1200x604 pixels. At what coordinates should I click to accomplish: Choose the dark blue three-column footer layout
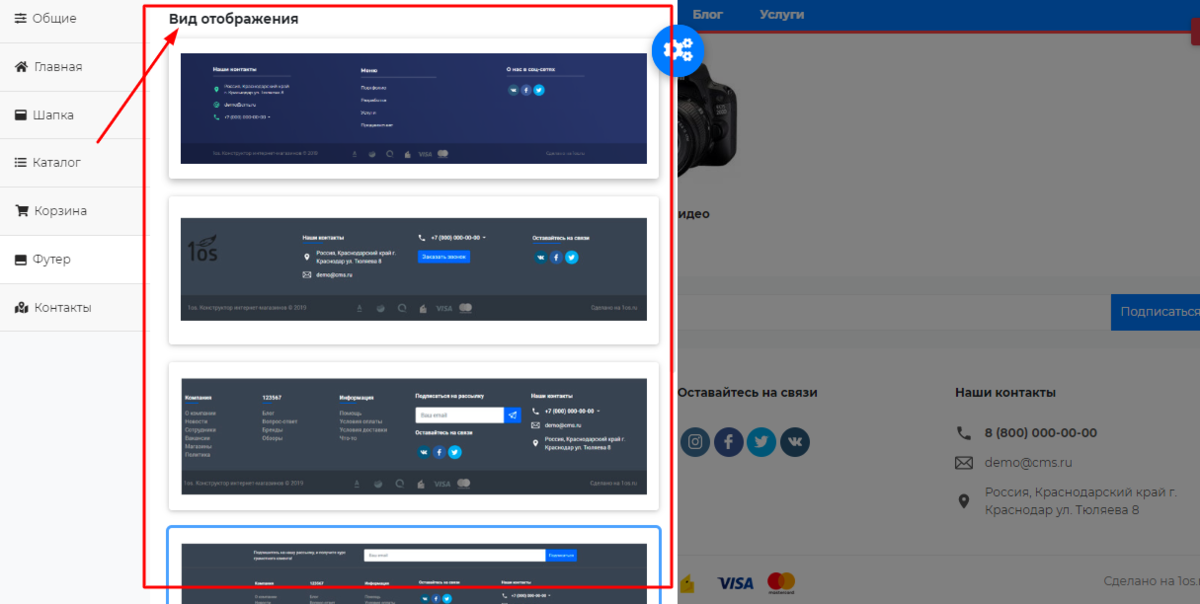coord(413,108)
